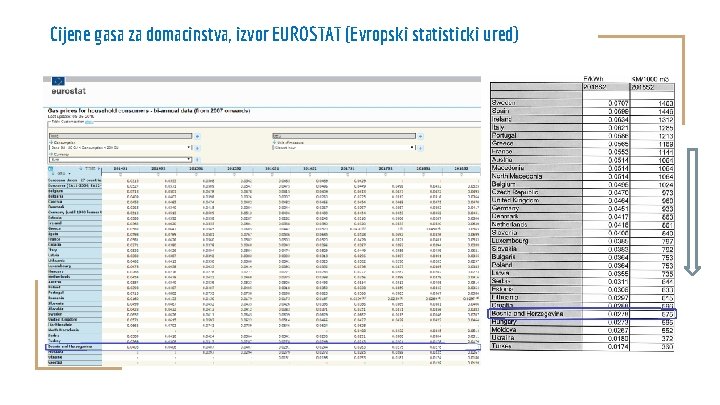The width and height of the screenshot is (720, 405).
Task: Click Czech Republic in the right ranking table
Action: 515,192
